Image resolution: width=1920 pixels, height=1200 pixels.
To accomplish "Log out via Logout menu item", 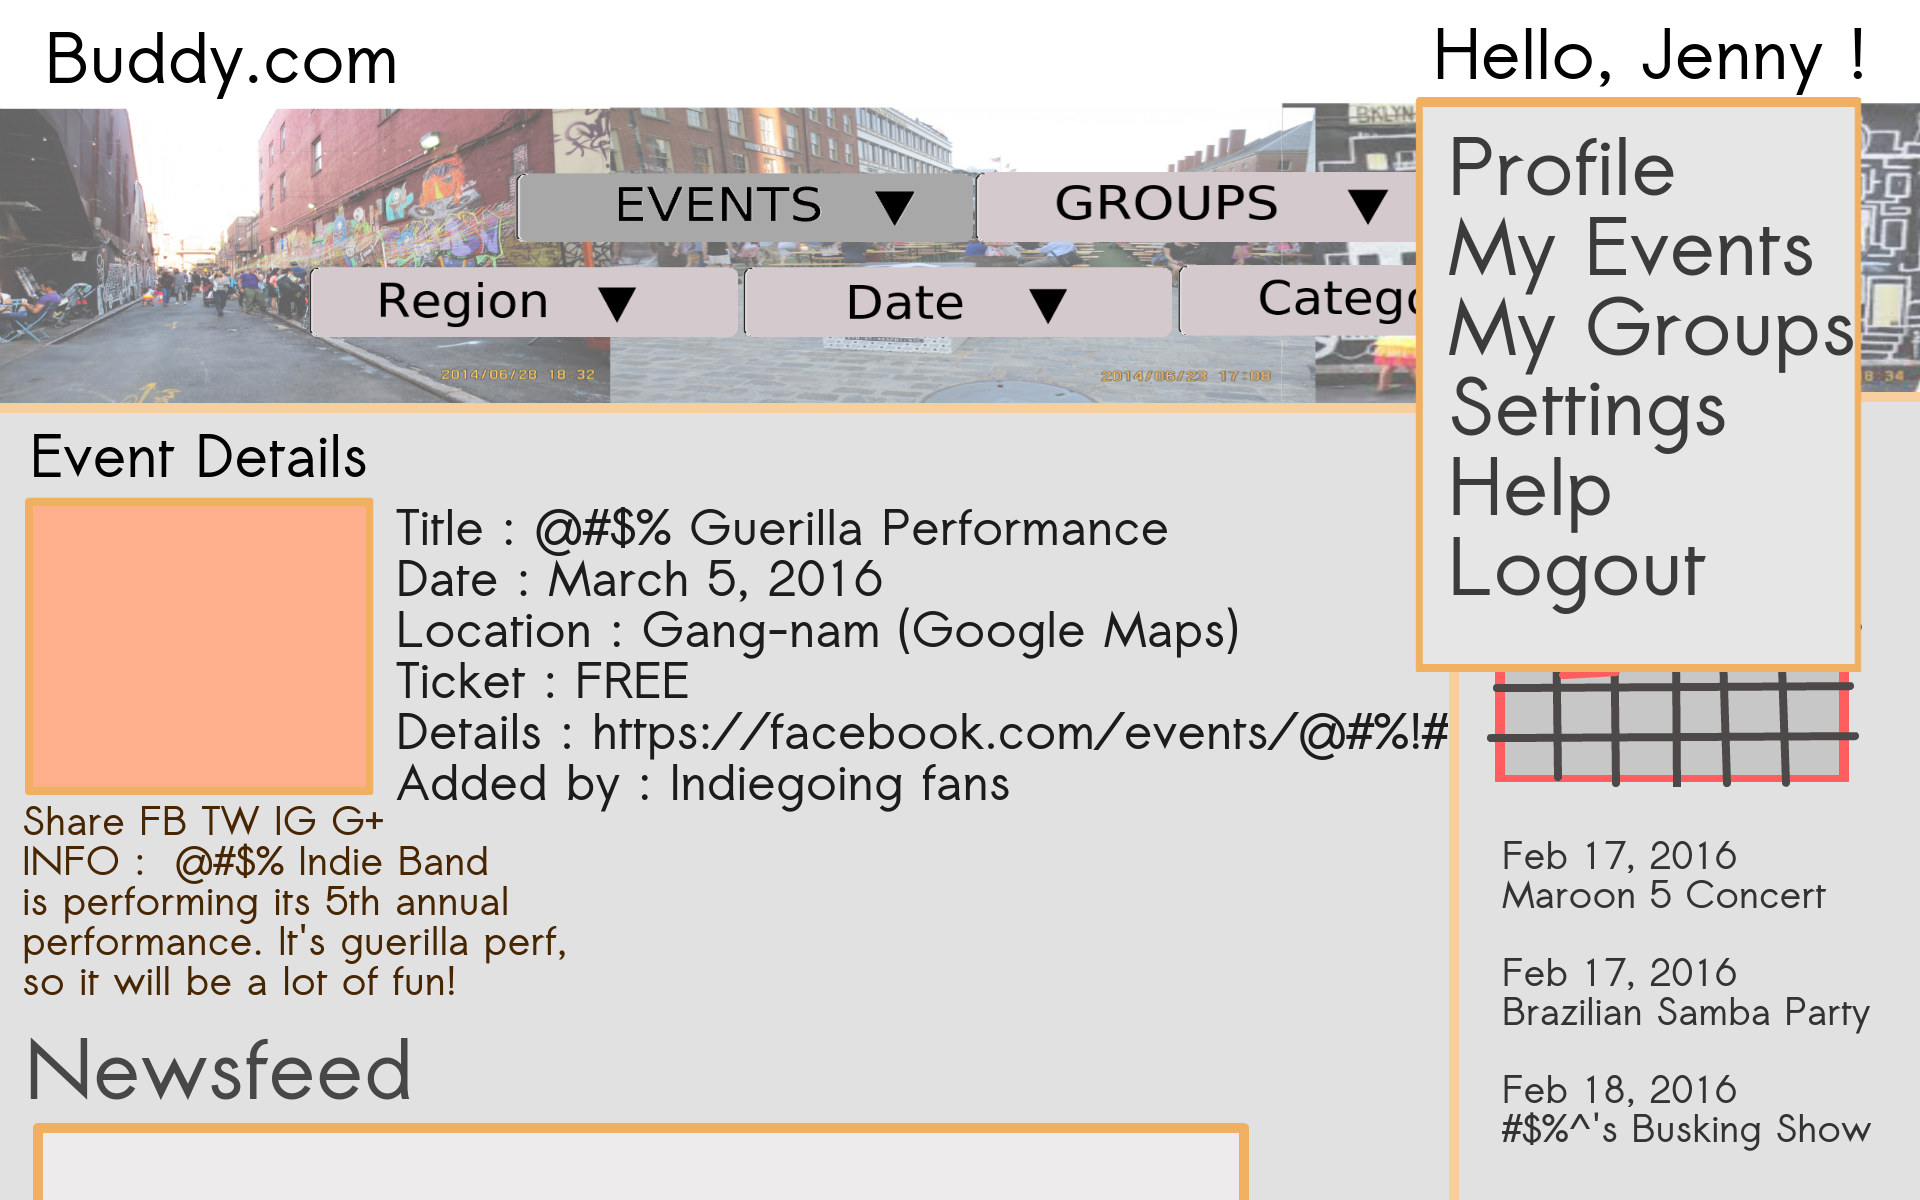I will point(1576,570).
